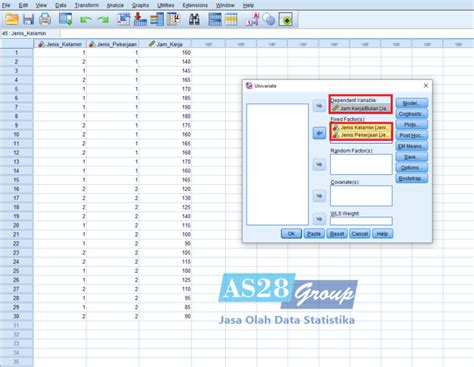Click the Jam_Kerja cell showing 85
Image resolution: width=474 pixels, height=367 pixels.
tap(165, 307)
